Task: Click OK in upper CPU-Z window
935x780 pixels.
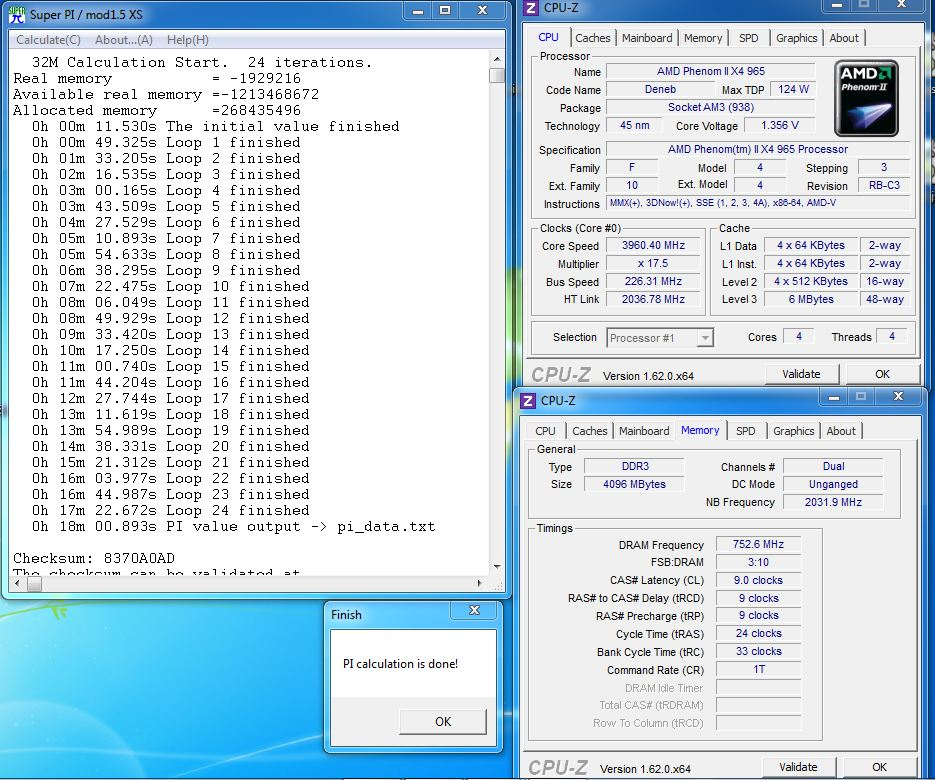Action: tap(883, 374)
